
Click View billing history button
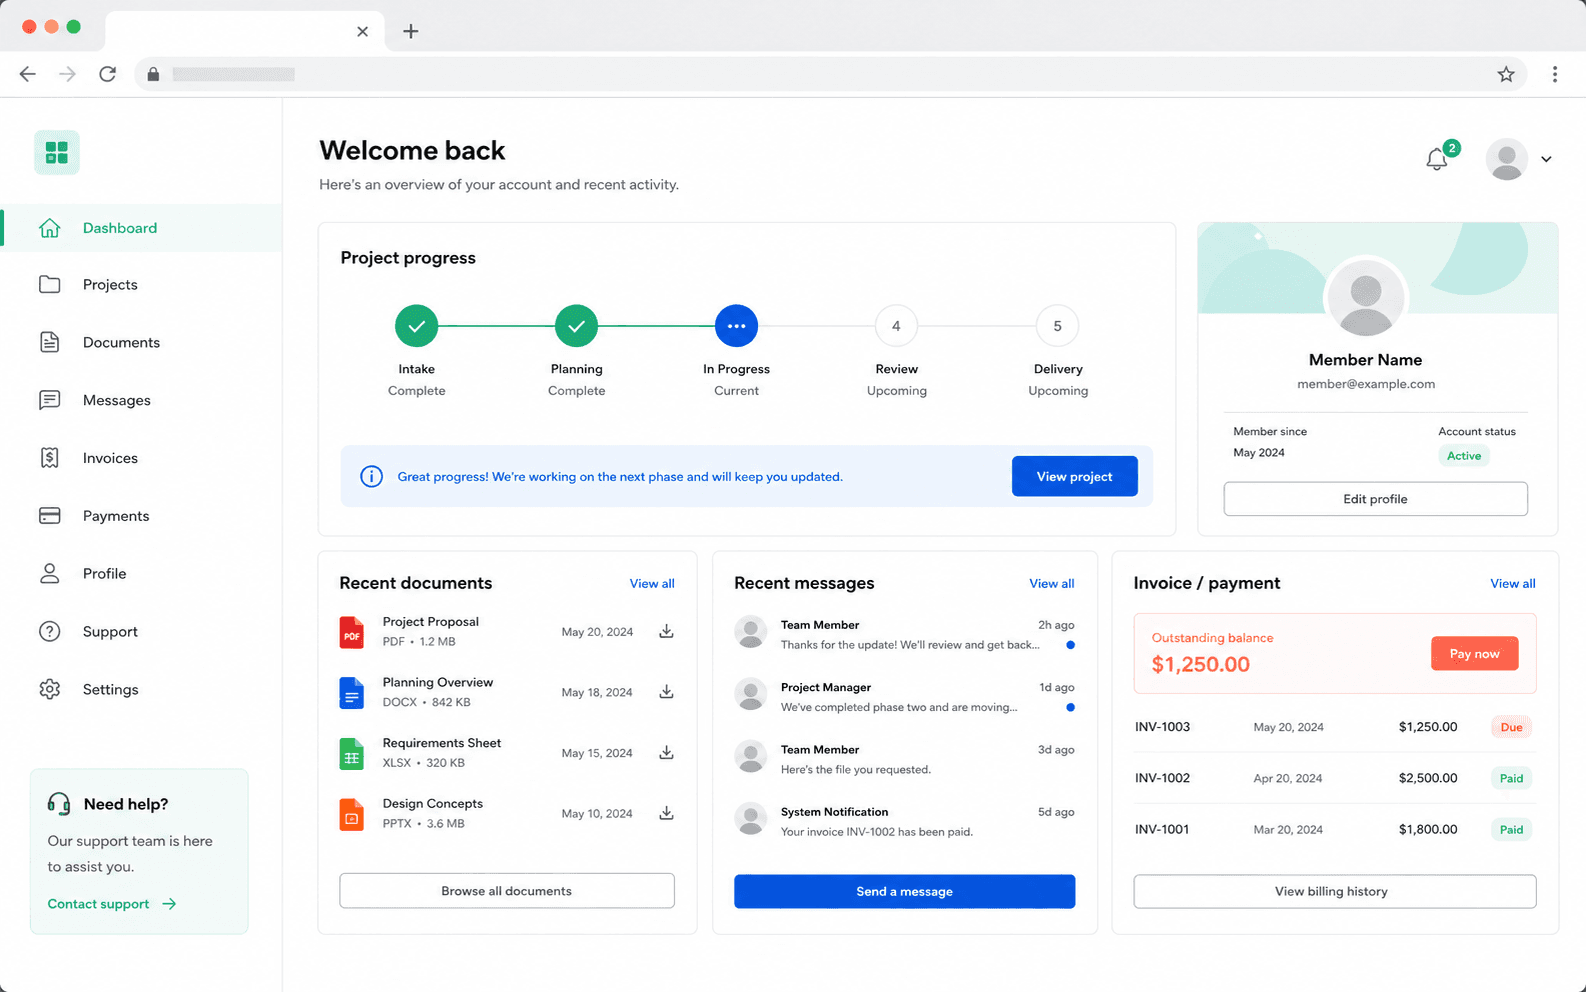click(x=1335, y=892)
